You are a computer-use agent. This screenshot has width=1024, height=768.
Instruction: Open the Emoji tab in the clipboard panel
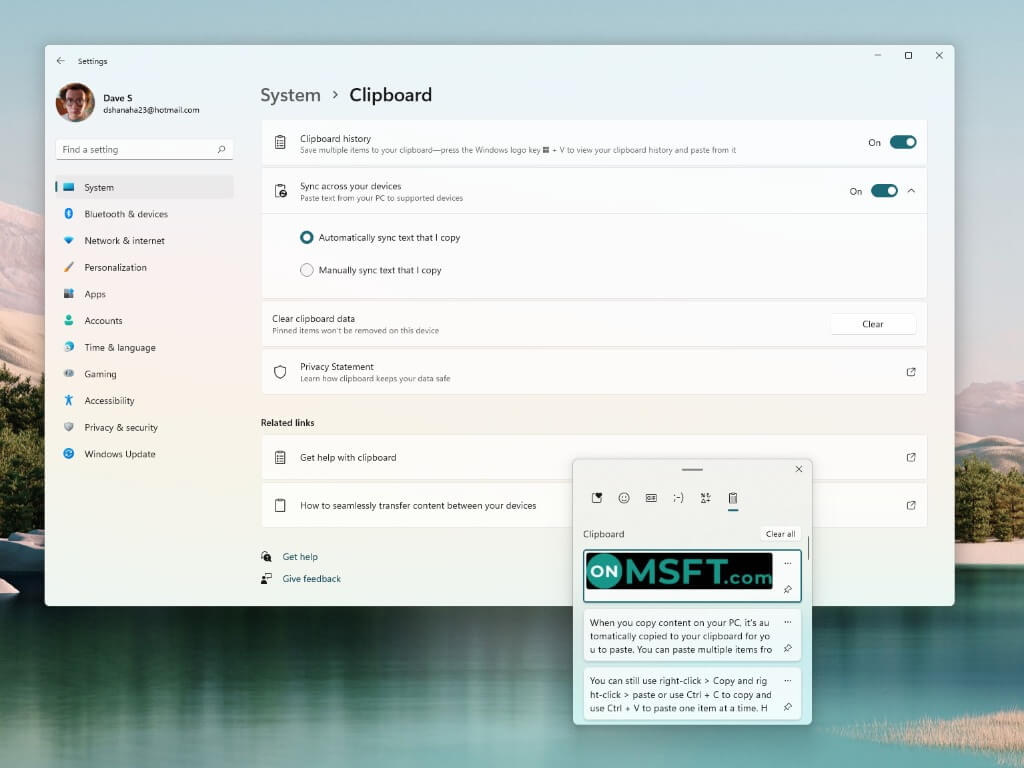624,498
